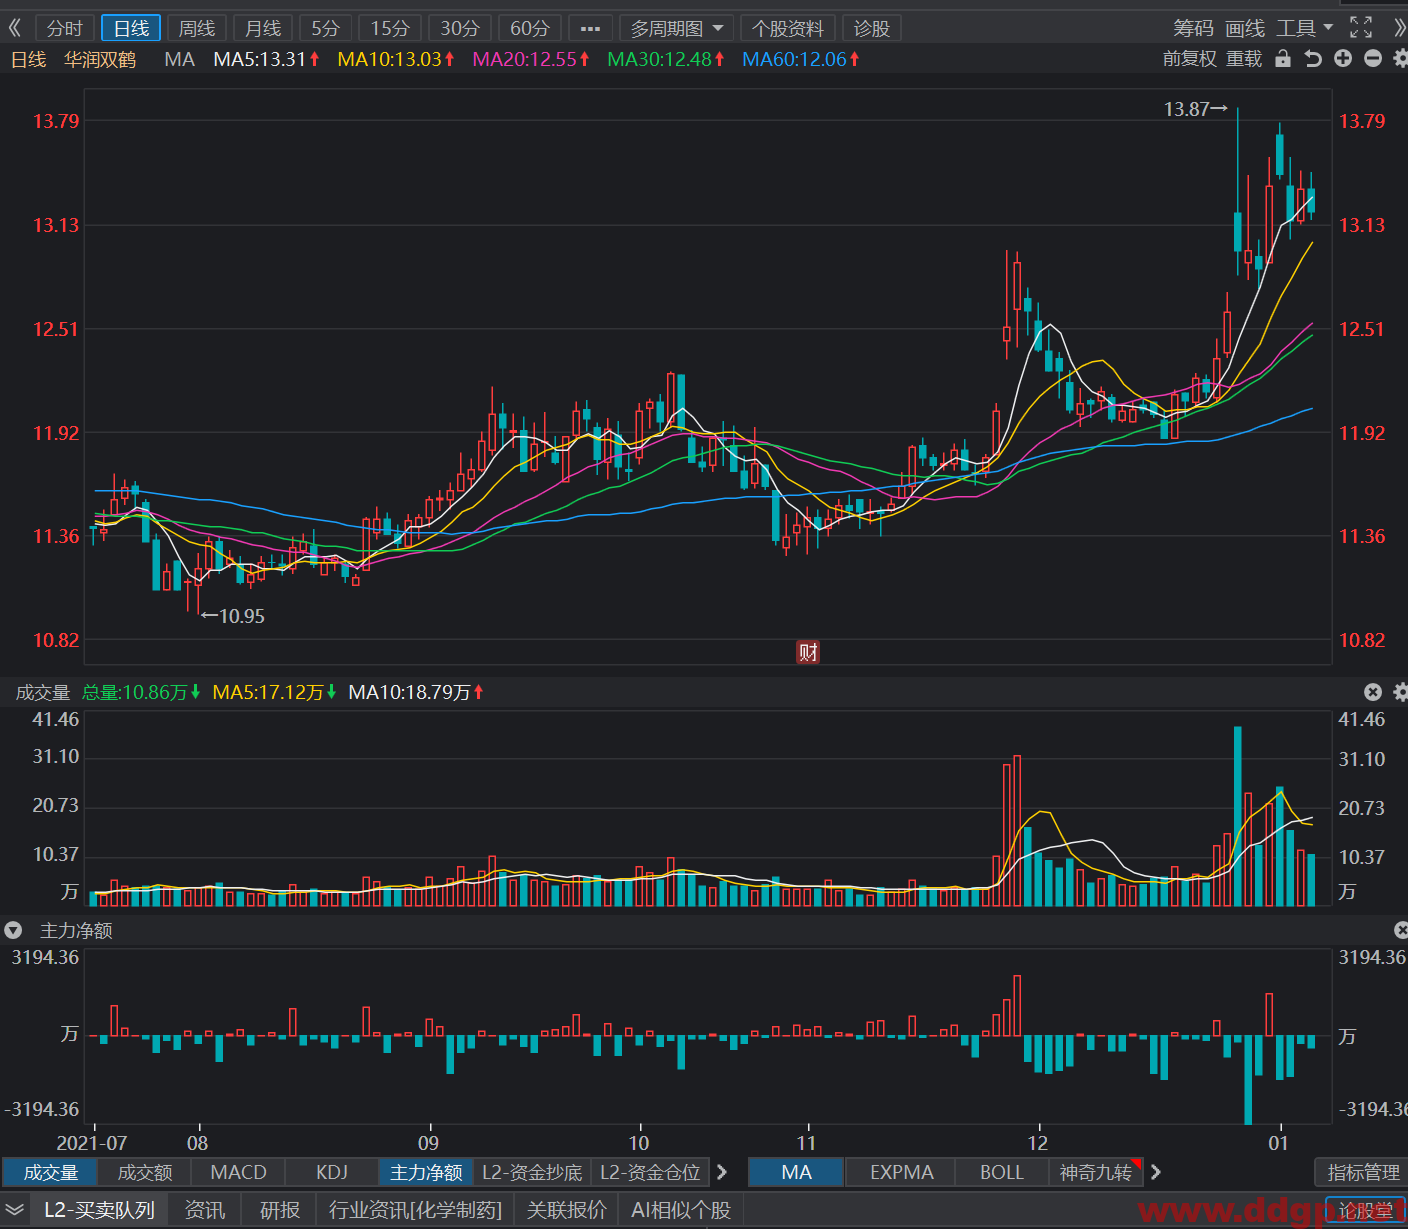Screen dimensions: 1408x1229
Task: Close the volume indicator panel
Action: point(1373,692)
